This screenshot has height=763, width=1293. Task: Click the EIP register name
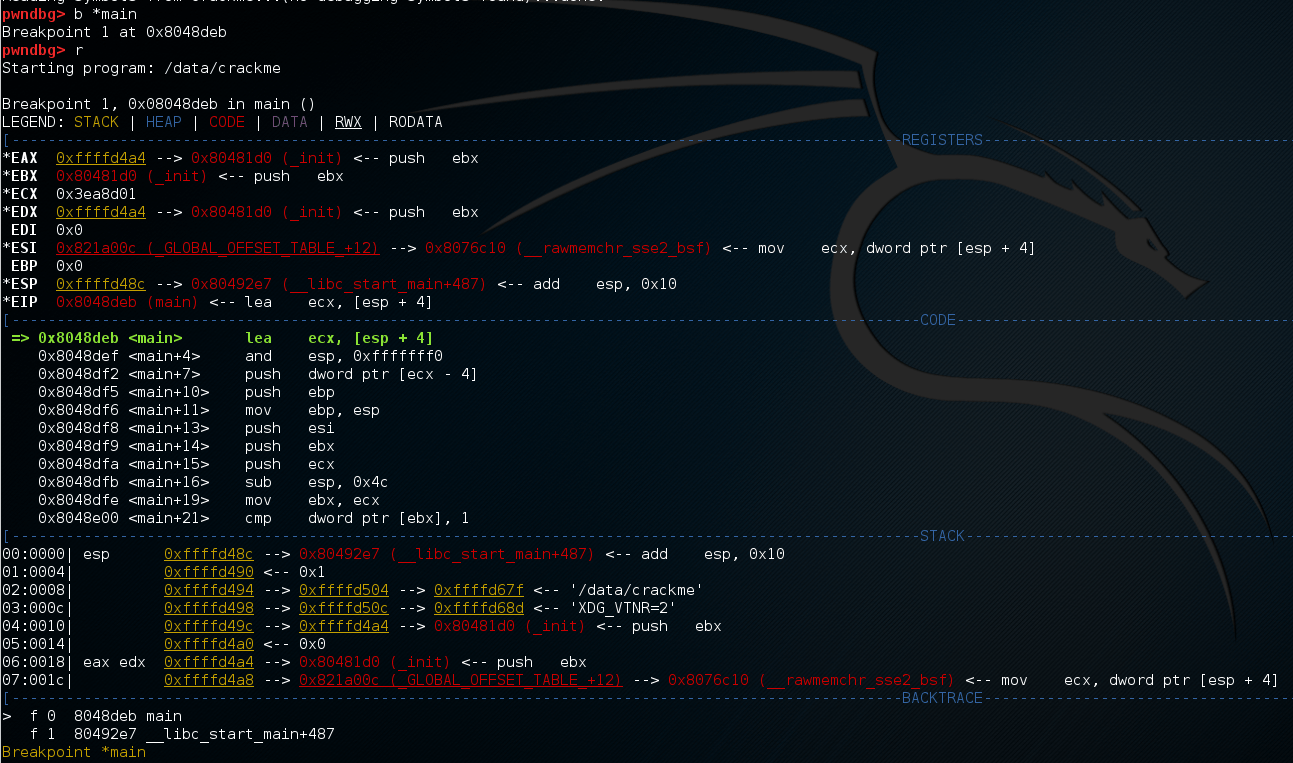coord(24,302)
